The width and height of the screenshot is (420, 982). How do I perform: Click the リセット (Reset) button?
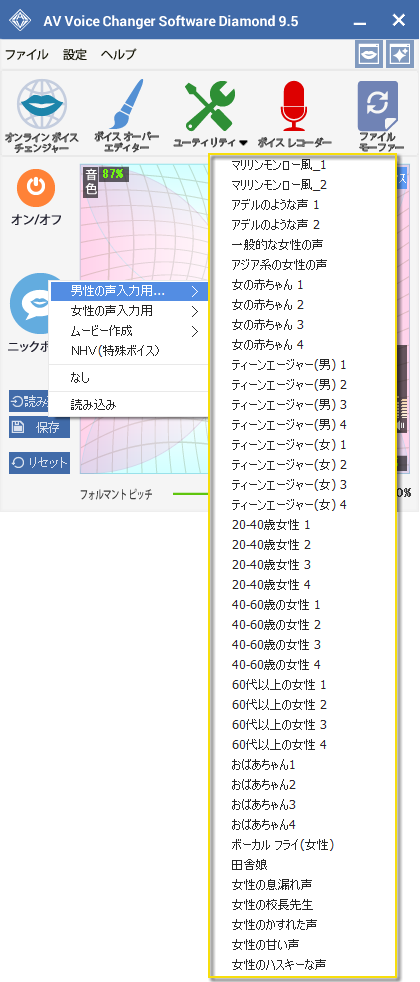tap(39, 463)
